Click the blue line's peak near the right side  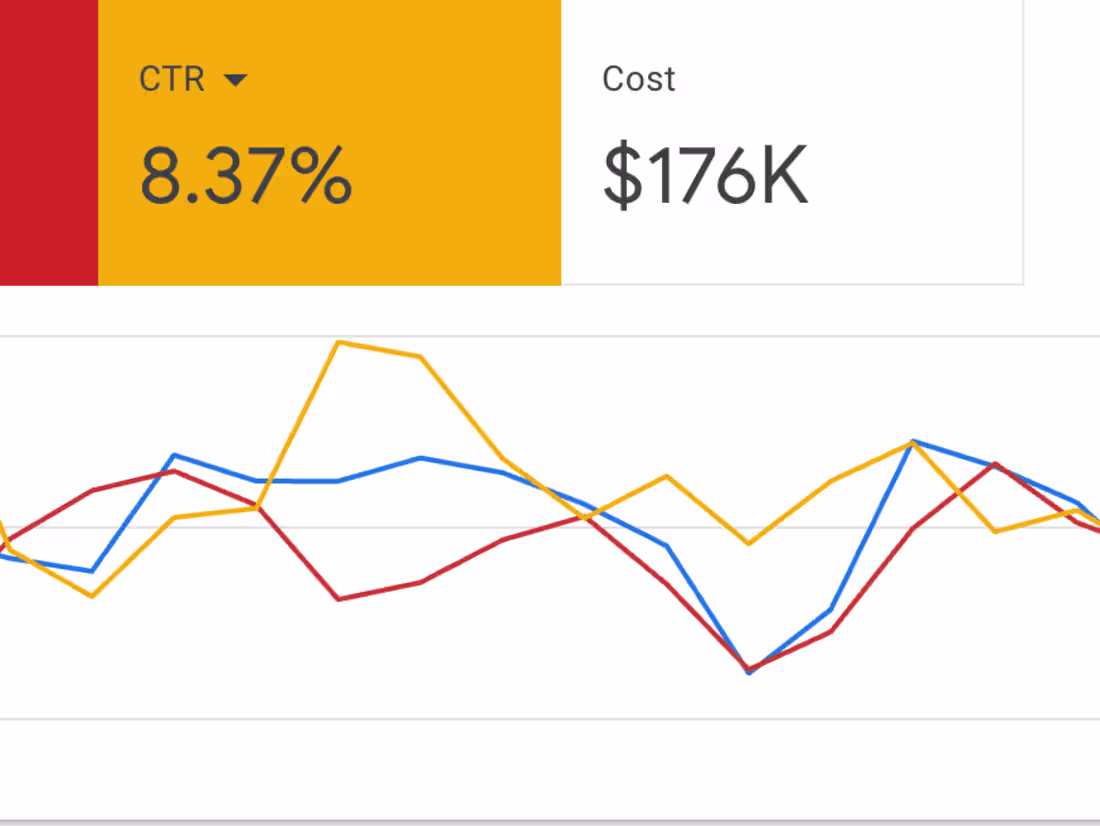click(913, 440)
